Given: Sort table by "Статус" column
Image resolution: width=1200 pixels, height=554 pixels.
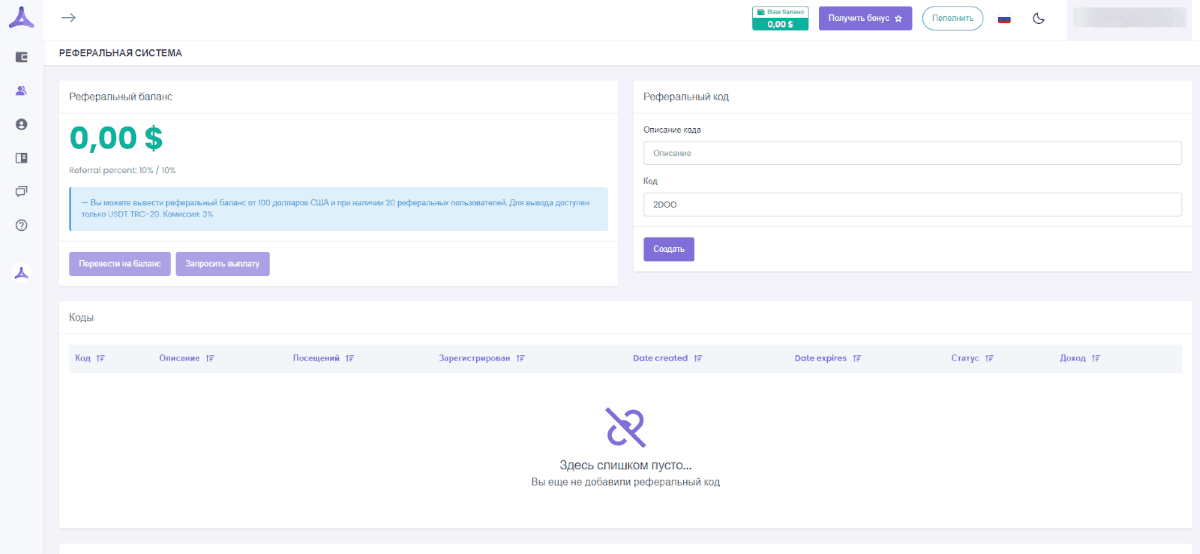Looking at the screenshot, I should [972, 358].
